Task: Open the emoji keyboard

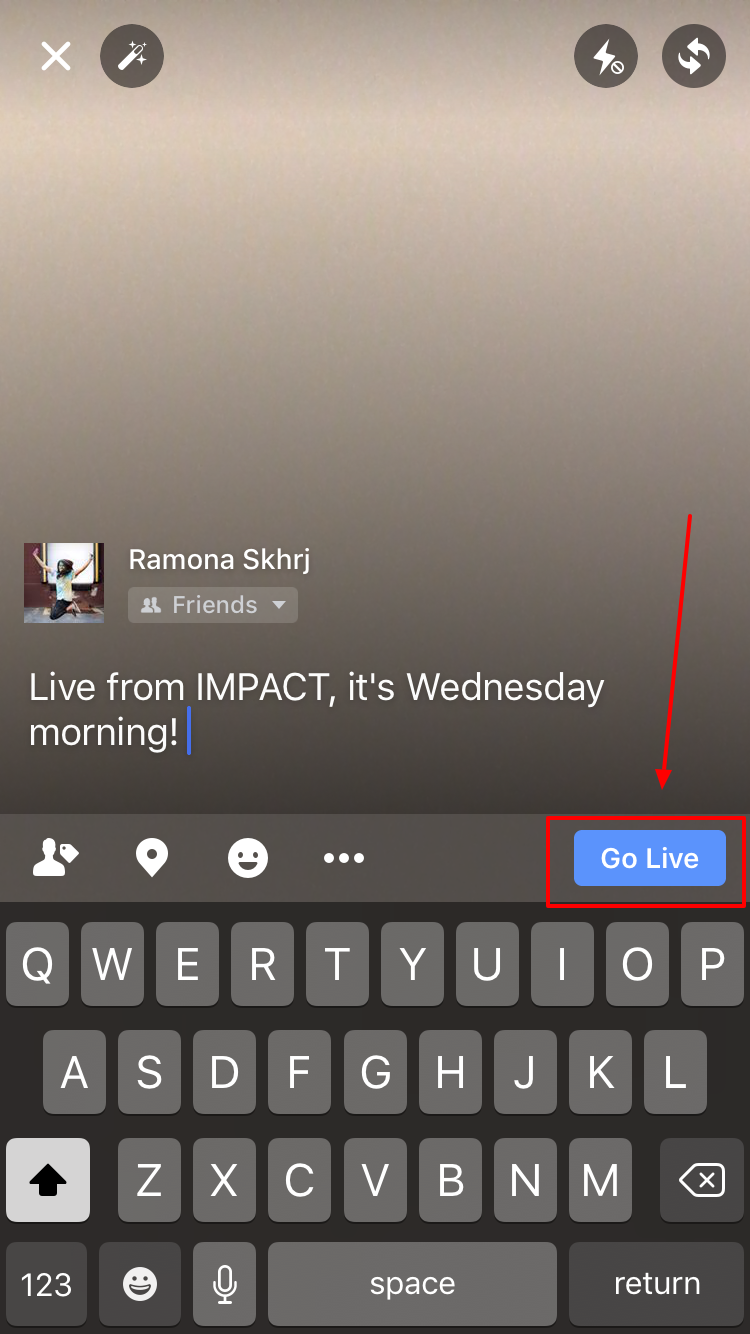Action: 140,1284
